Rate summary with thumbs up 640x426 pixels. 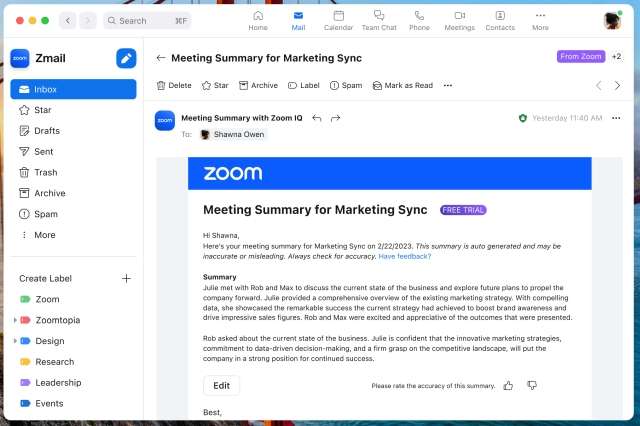coord(508,385)
